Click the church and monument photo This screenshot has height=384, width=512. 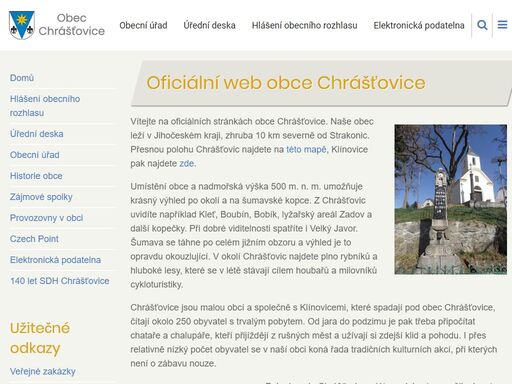point(451,199)
